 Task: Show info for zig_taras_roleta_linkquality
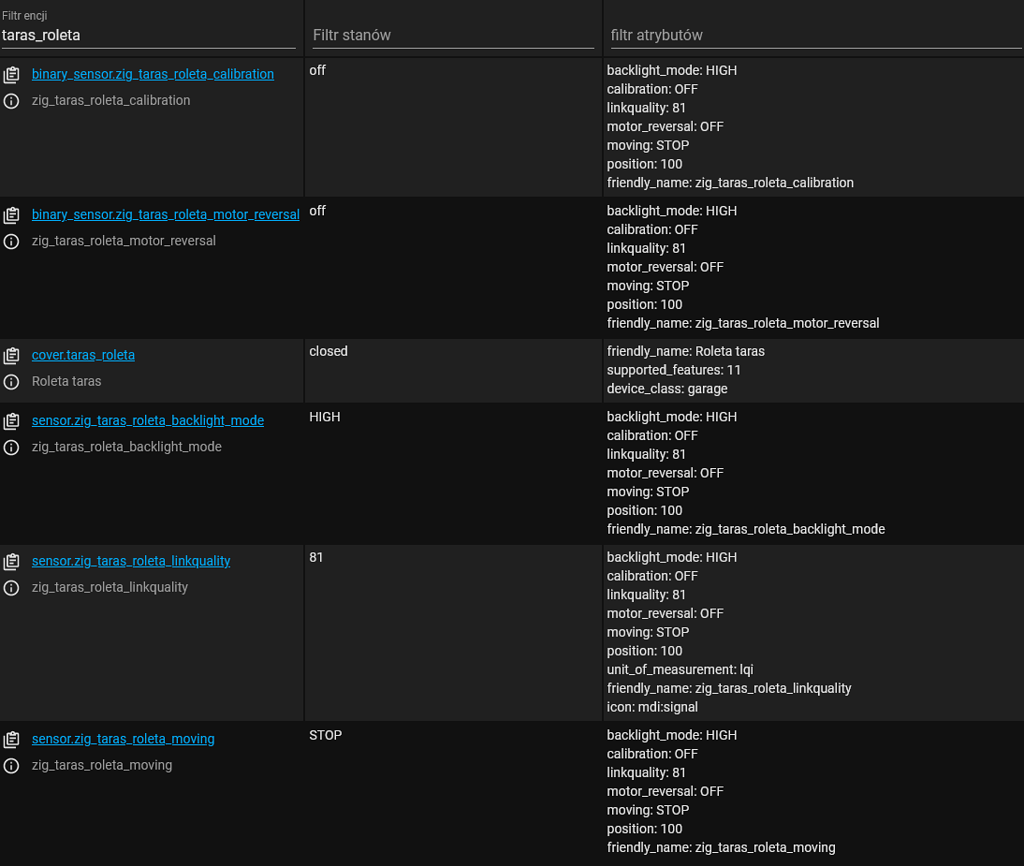coord(11,588)
